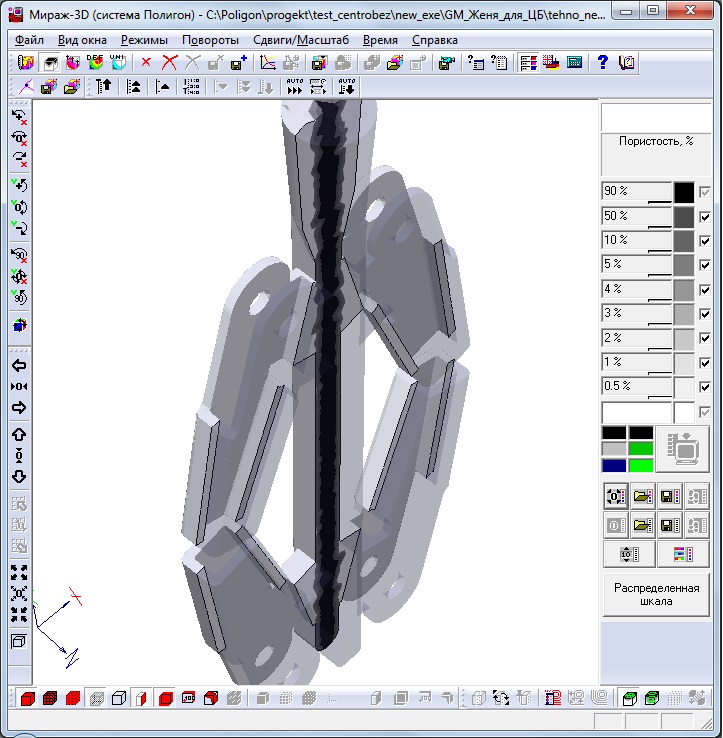
Task: Toggle the 0.5 % porosity checkbox
Action: tap(705, 387)
